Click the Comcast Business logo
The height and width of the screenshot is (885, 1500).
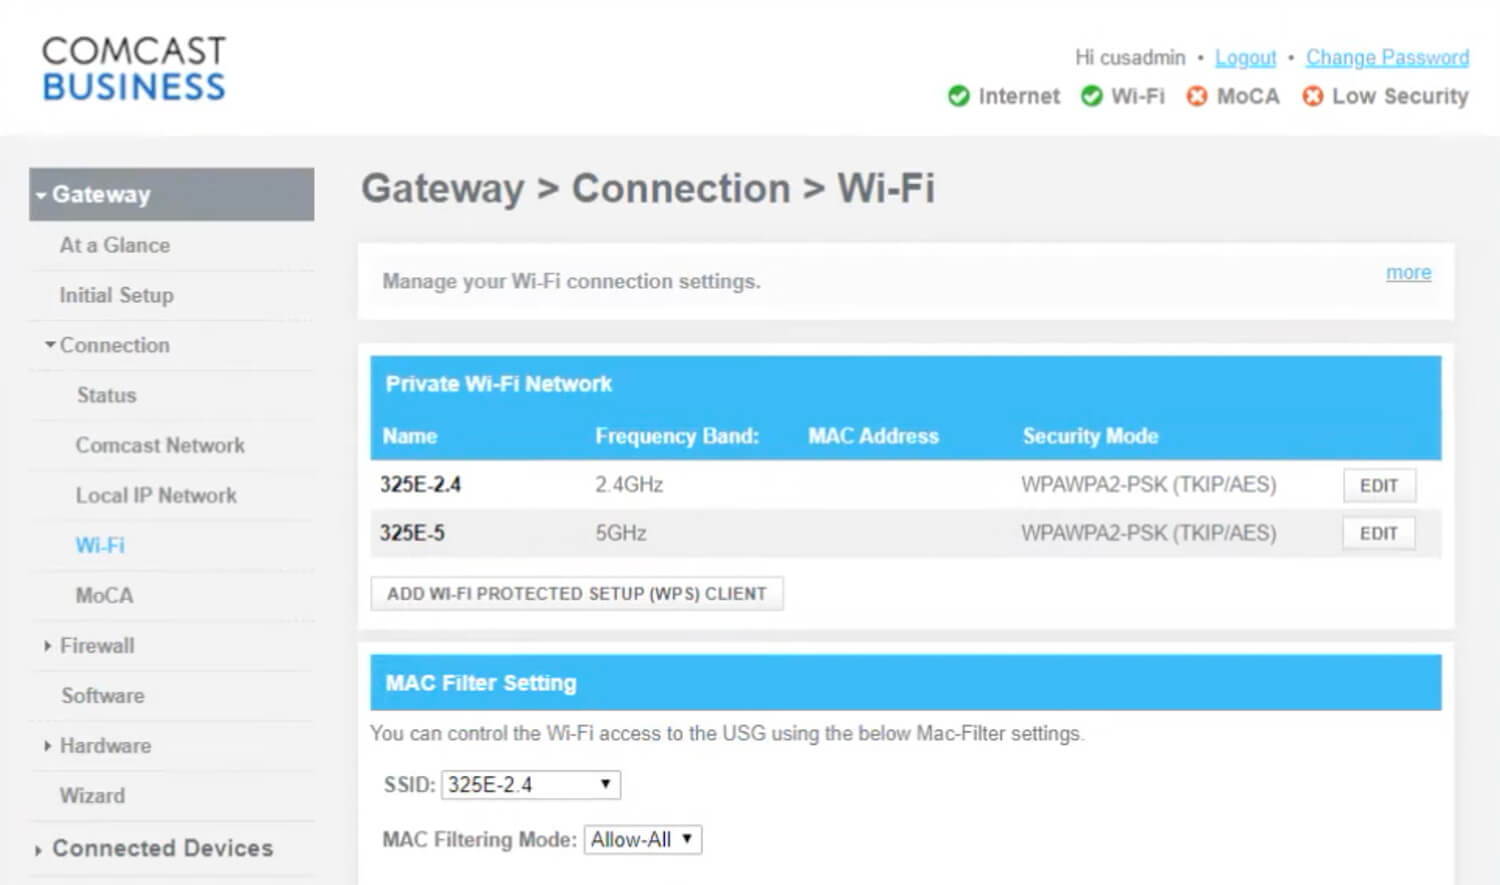(x=133, y=67)
